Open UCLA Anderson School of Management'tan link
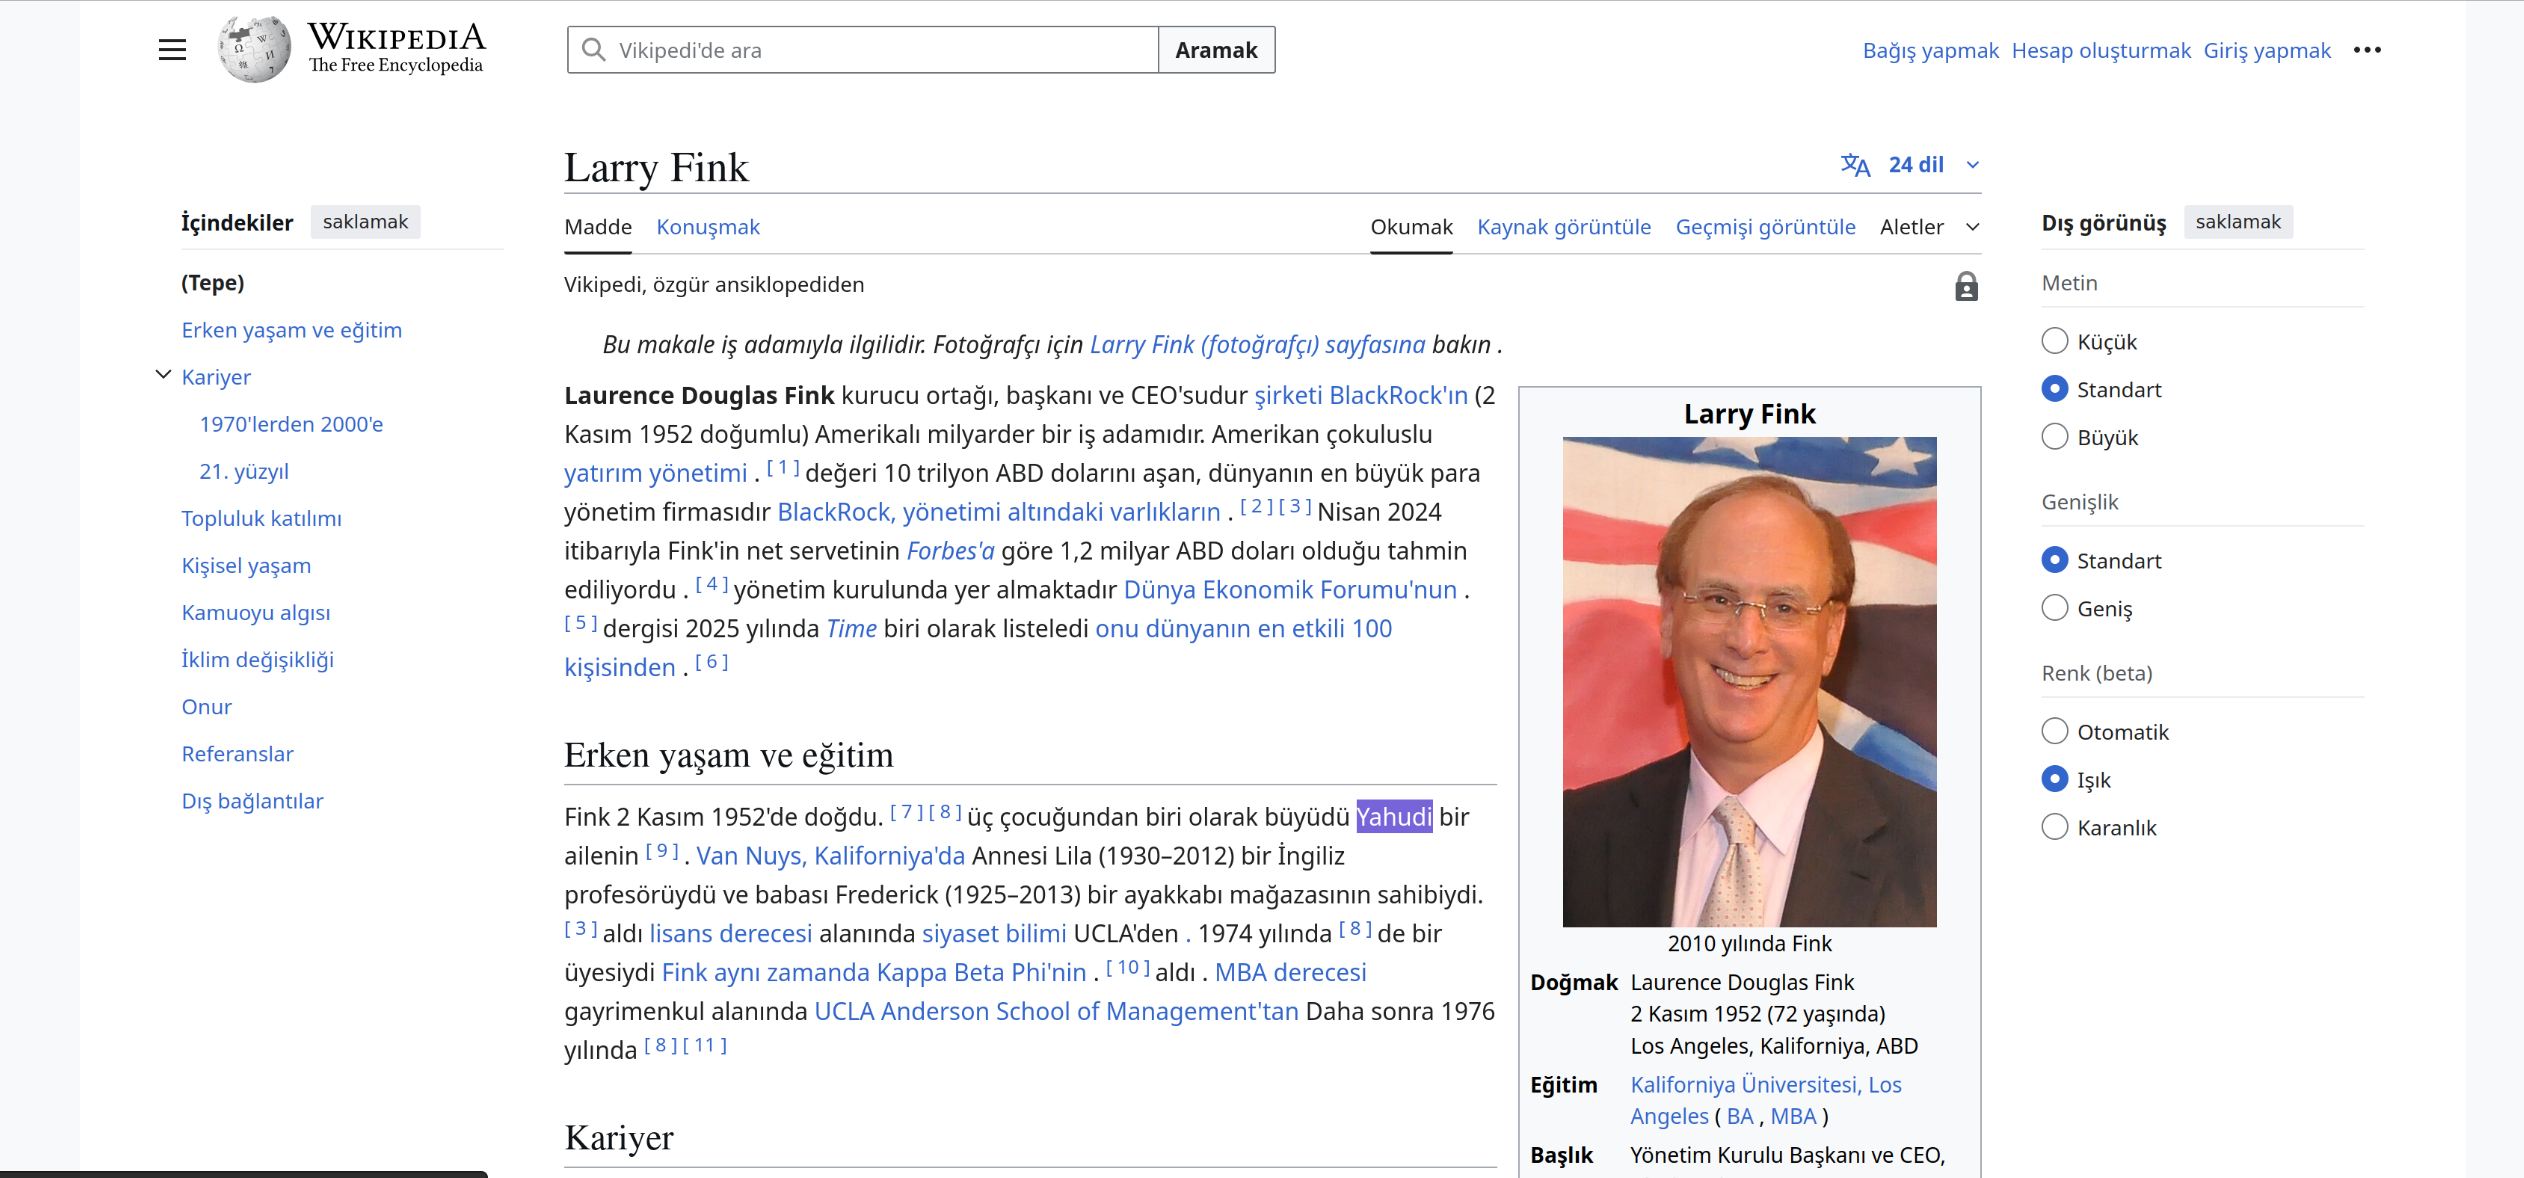2524x1178 pixels. pos(1056,1012)
